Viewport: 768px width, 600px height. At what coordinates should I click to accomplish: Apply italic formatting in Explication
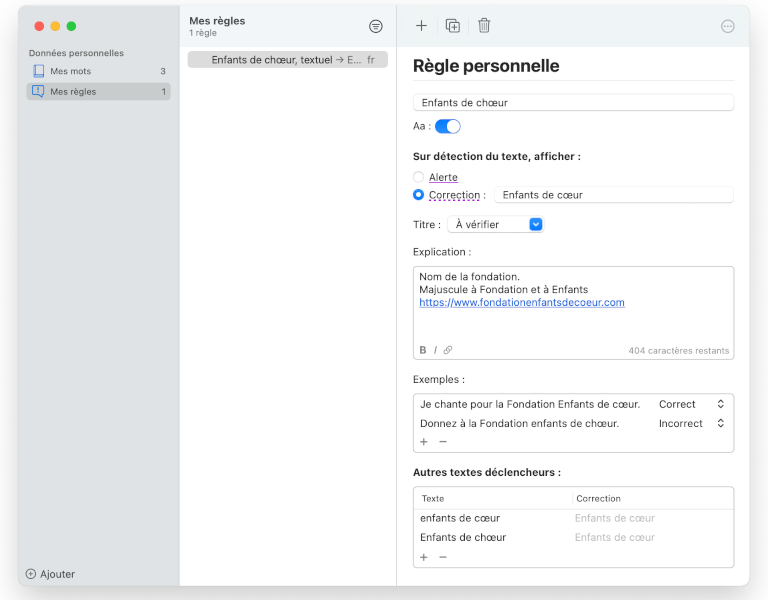coord(435,350)
